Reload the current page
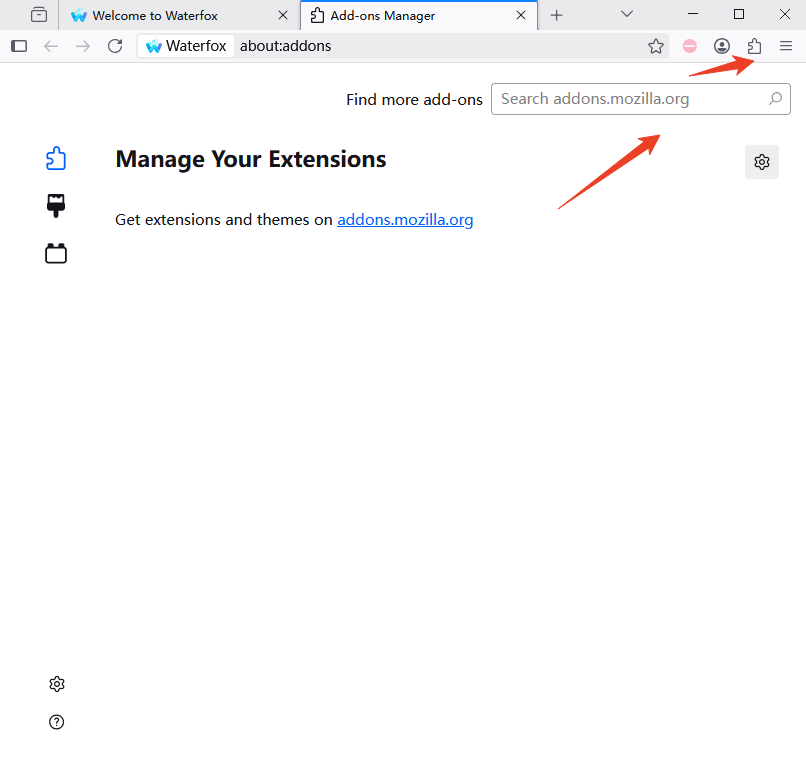Image resolution: width=806 pixels, height=776 pixels. [115, 46]
